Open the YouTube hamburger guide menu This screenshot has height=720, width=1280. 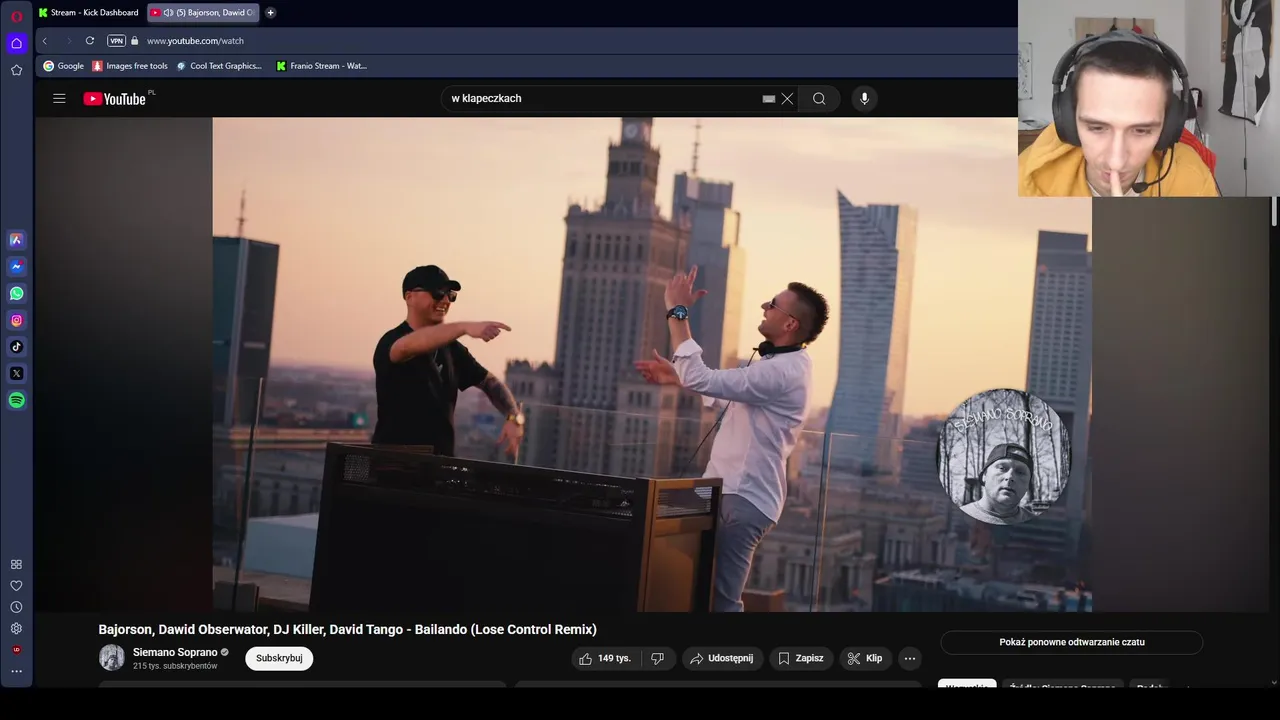(x=59, y=98)
